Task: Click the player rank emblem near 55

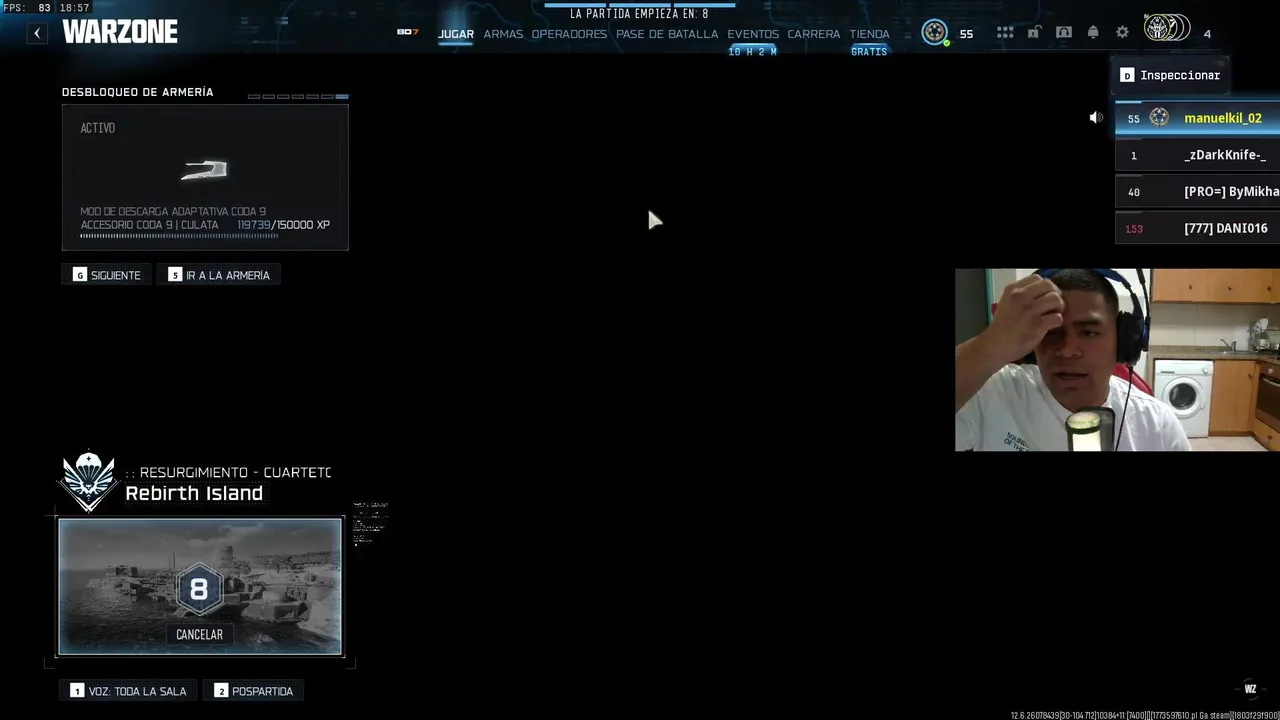Action: (x=935, y=33)
